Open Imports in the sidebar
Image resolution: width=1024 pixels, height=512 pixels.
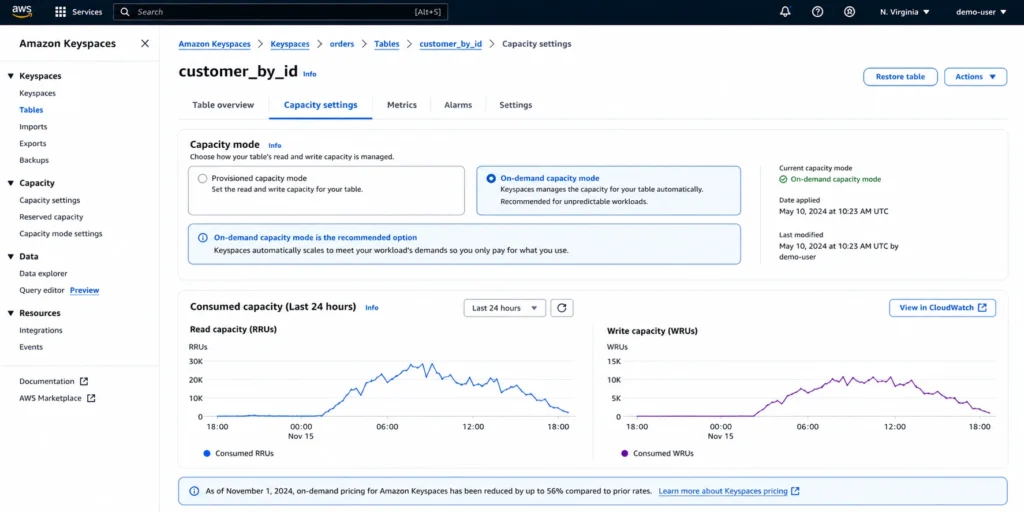coord(33,127)
